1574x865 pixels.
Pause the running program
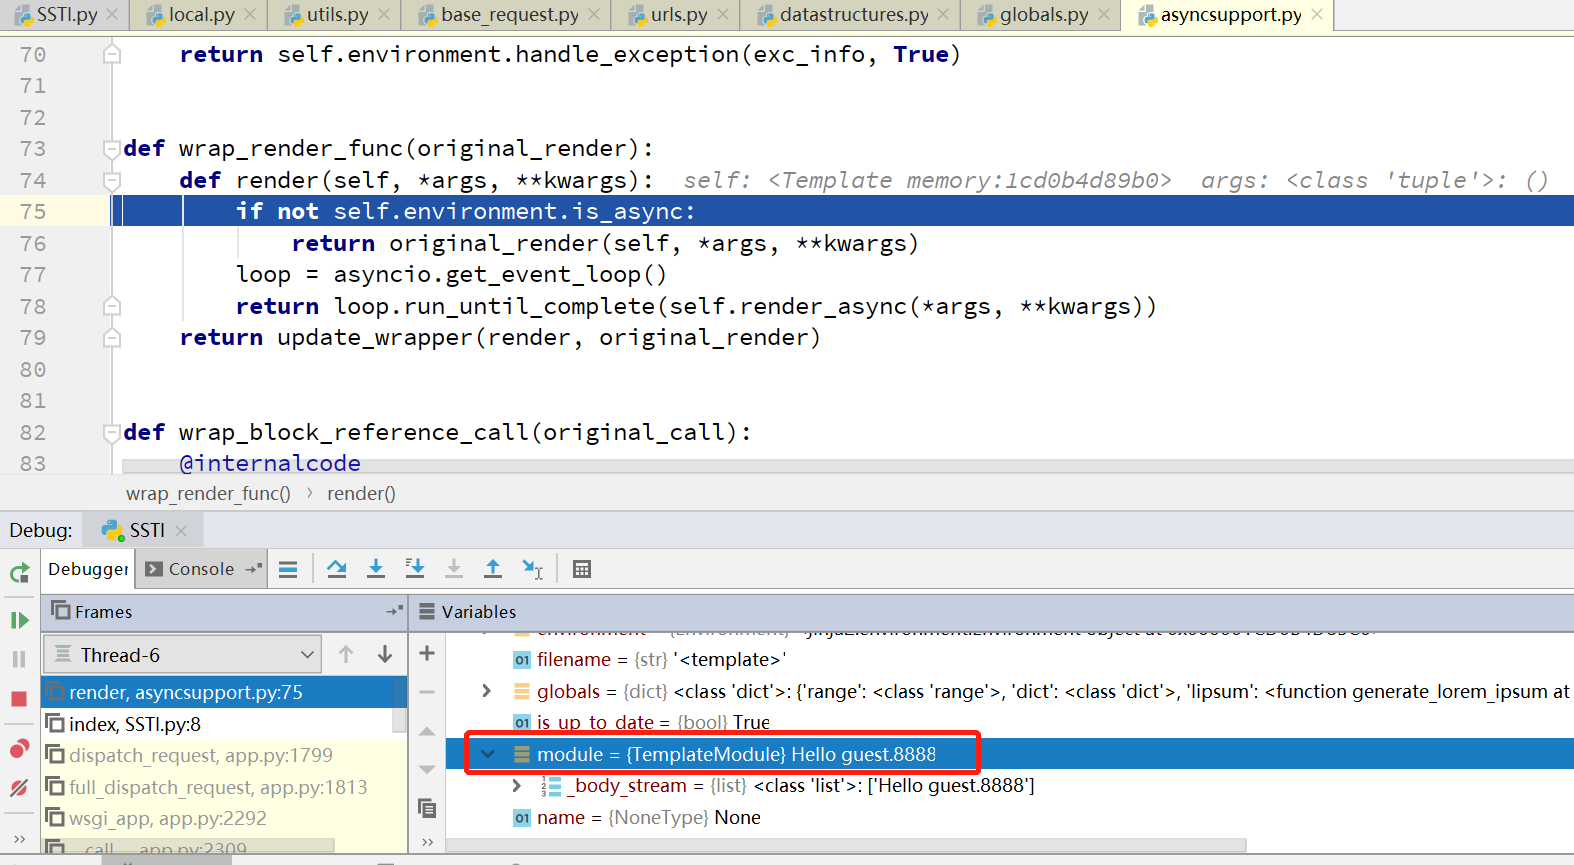click(x=19, y=659)
